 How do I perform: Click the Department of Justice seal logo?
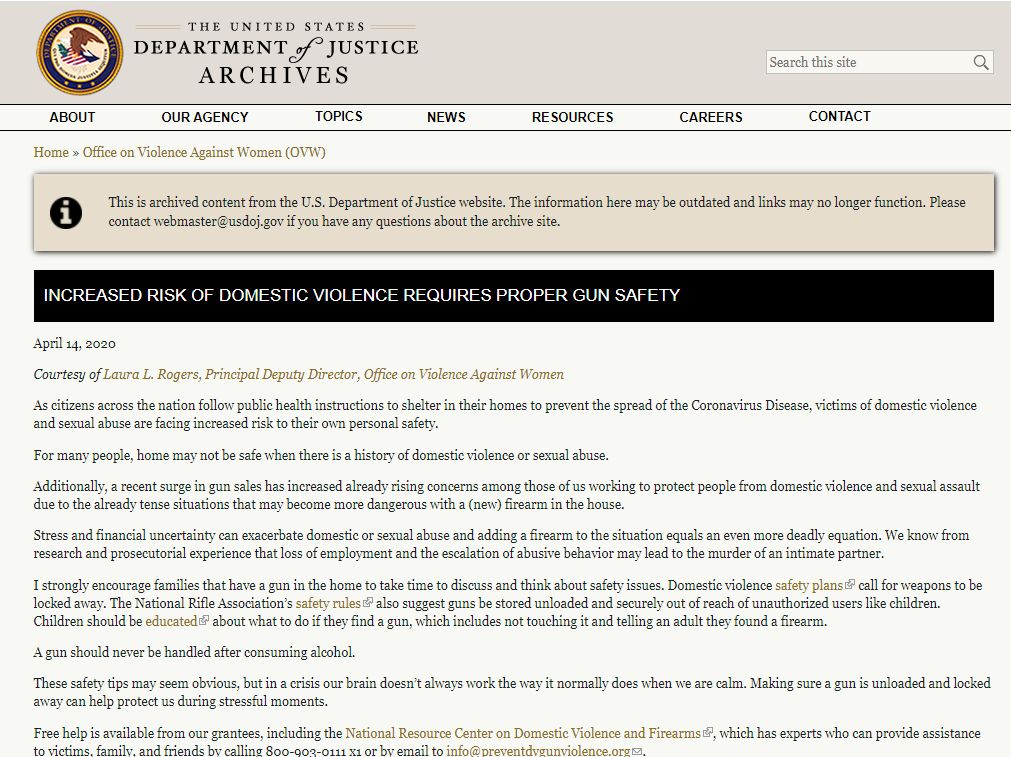79,52
